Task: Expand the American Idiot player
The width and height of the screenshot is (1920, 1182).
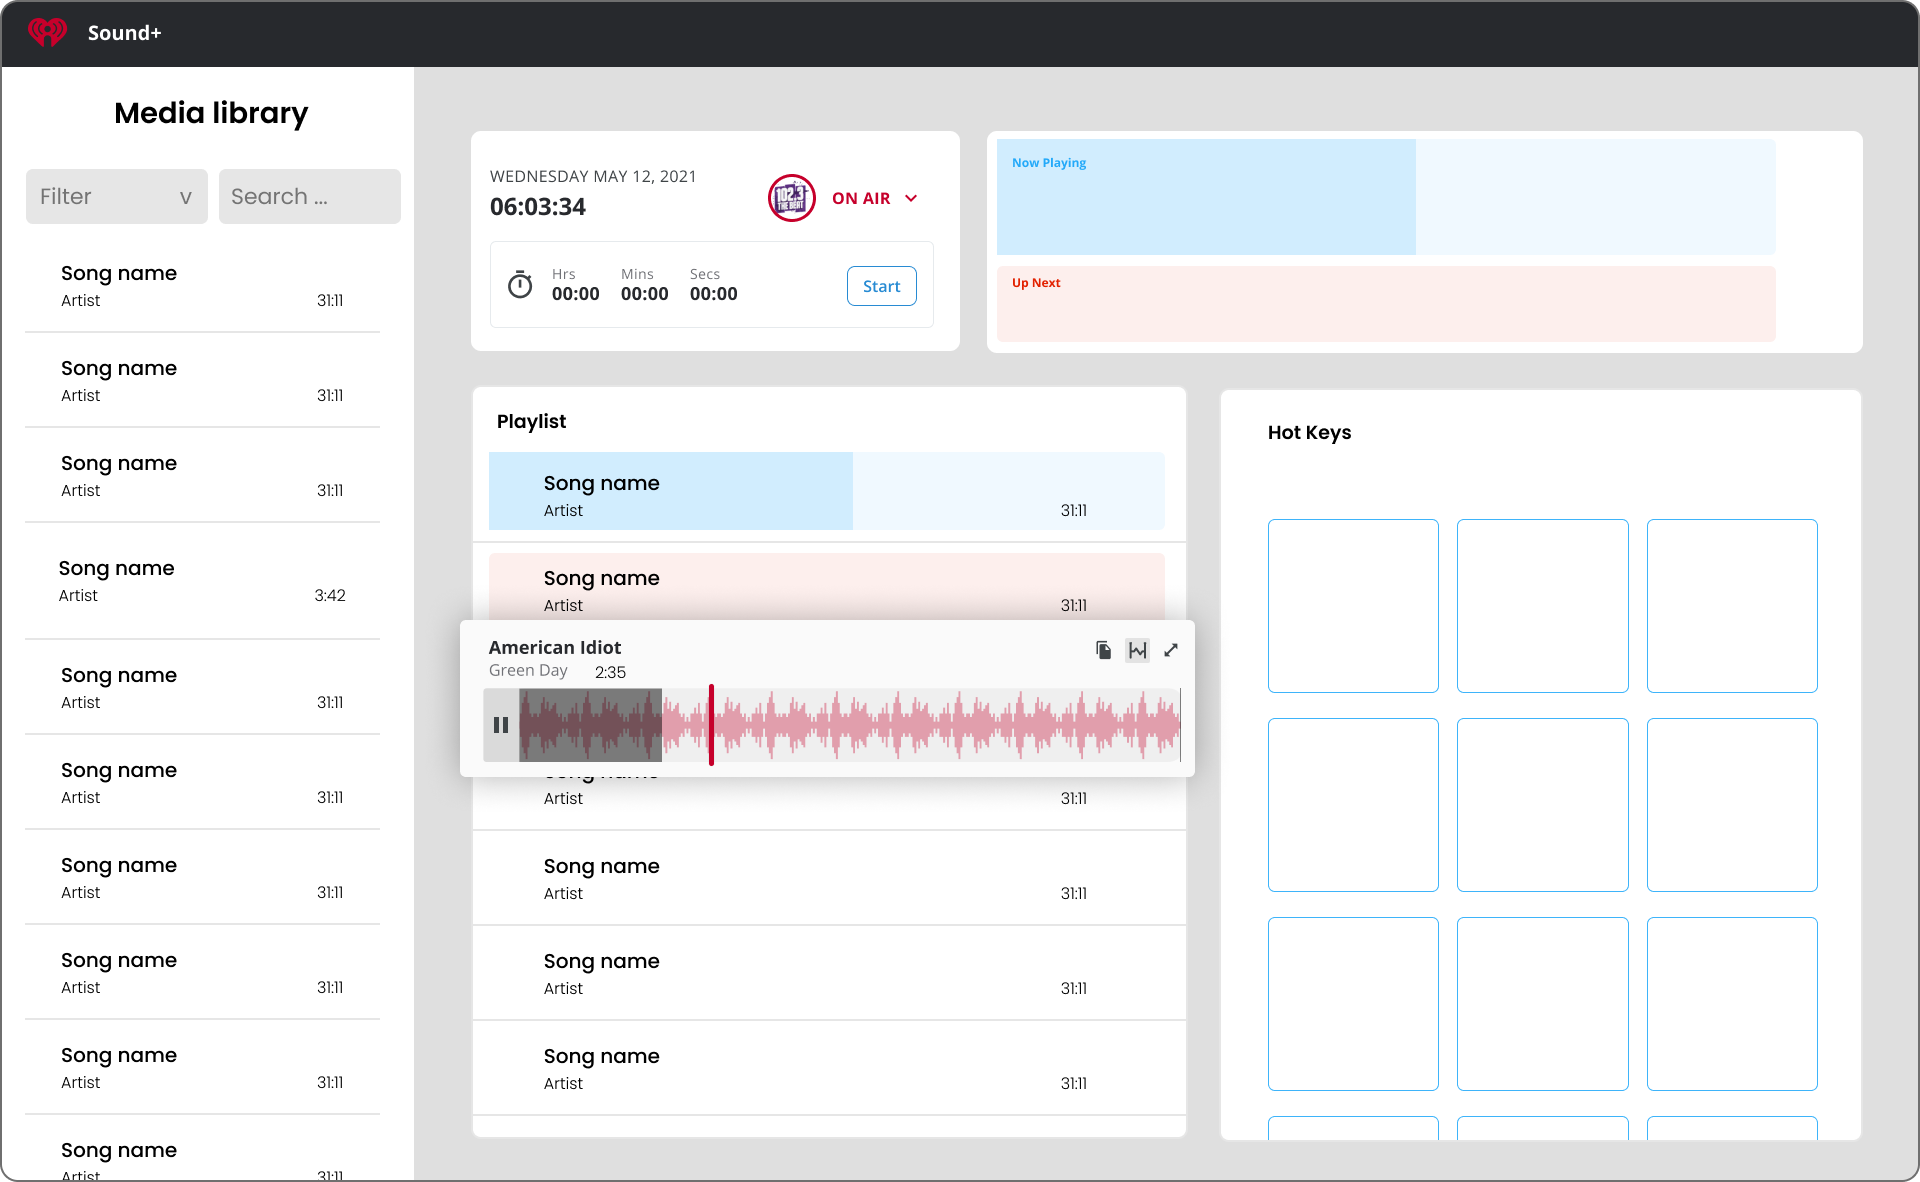Action: 1171,650
